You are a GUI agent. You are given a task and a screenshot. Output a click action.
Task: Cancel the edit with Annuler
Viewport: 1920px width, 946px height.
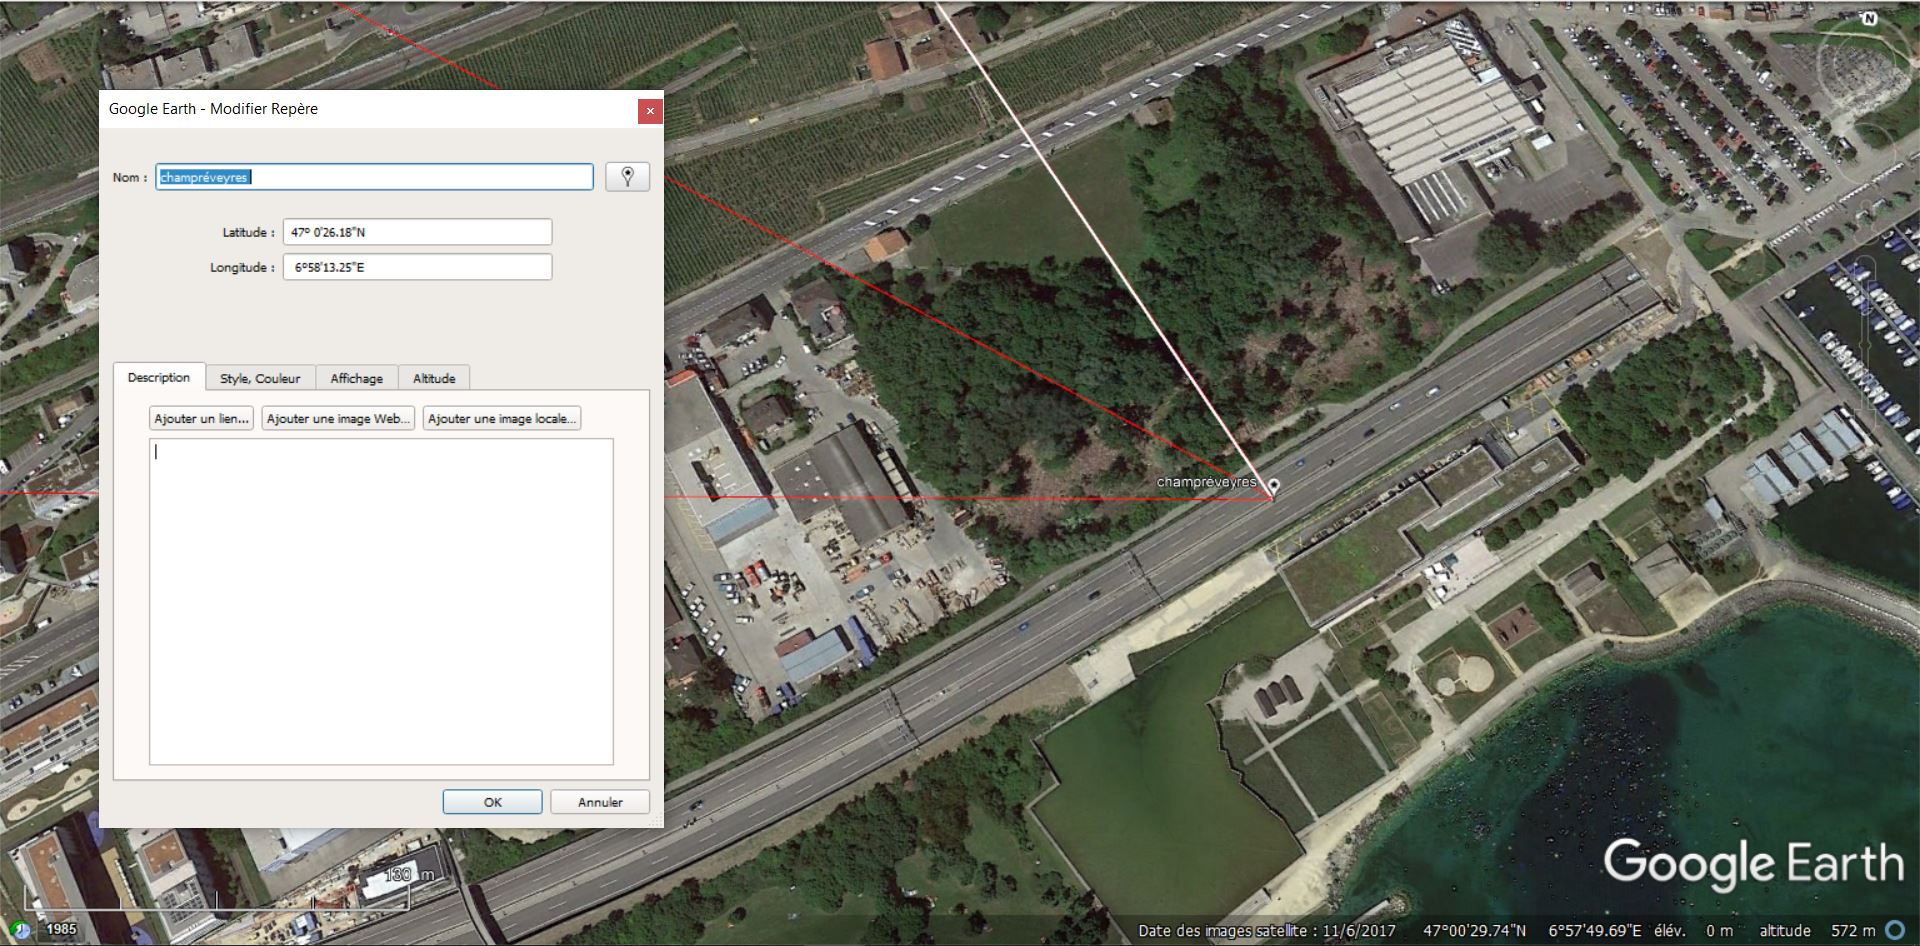[600, 802]
